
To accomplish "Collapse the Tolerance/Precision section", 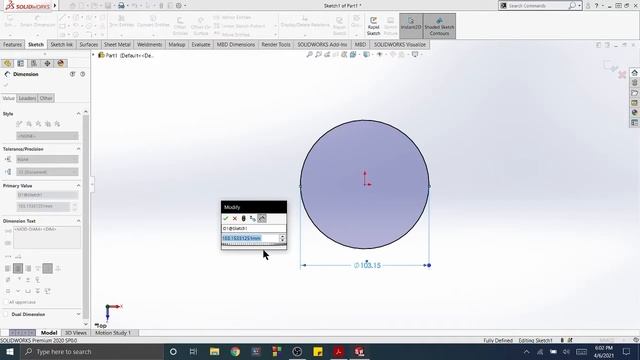I will [78, 149].
